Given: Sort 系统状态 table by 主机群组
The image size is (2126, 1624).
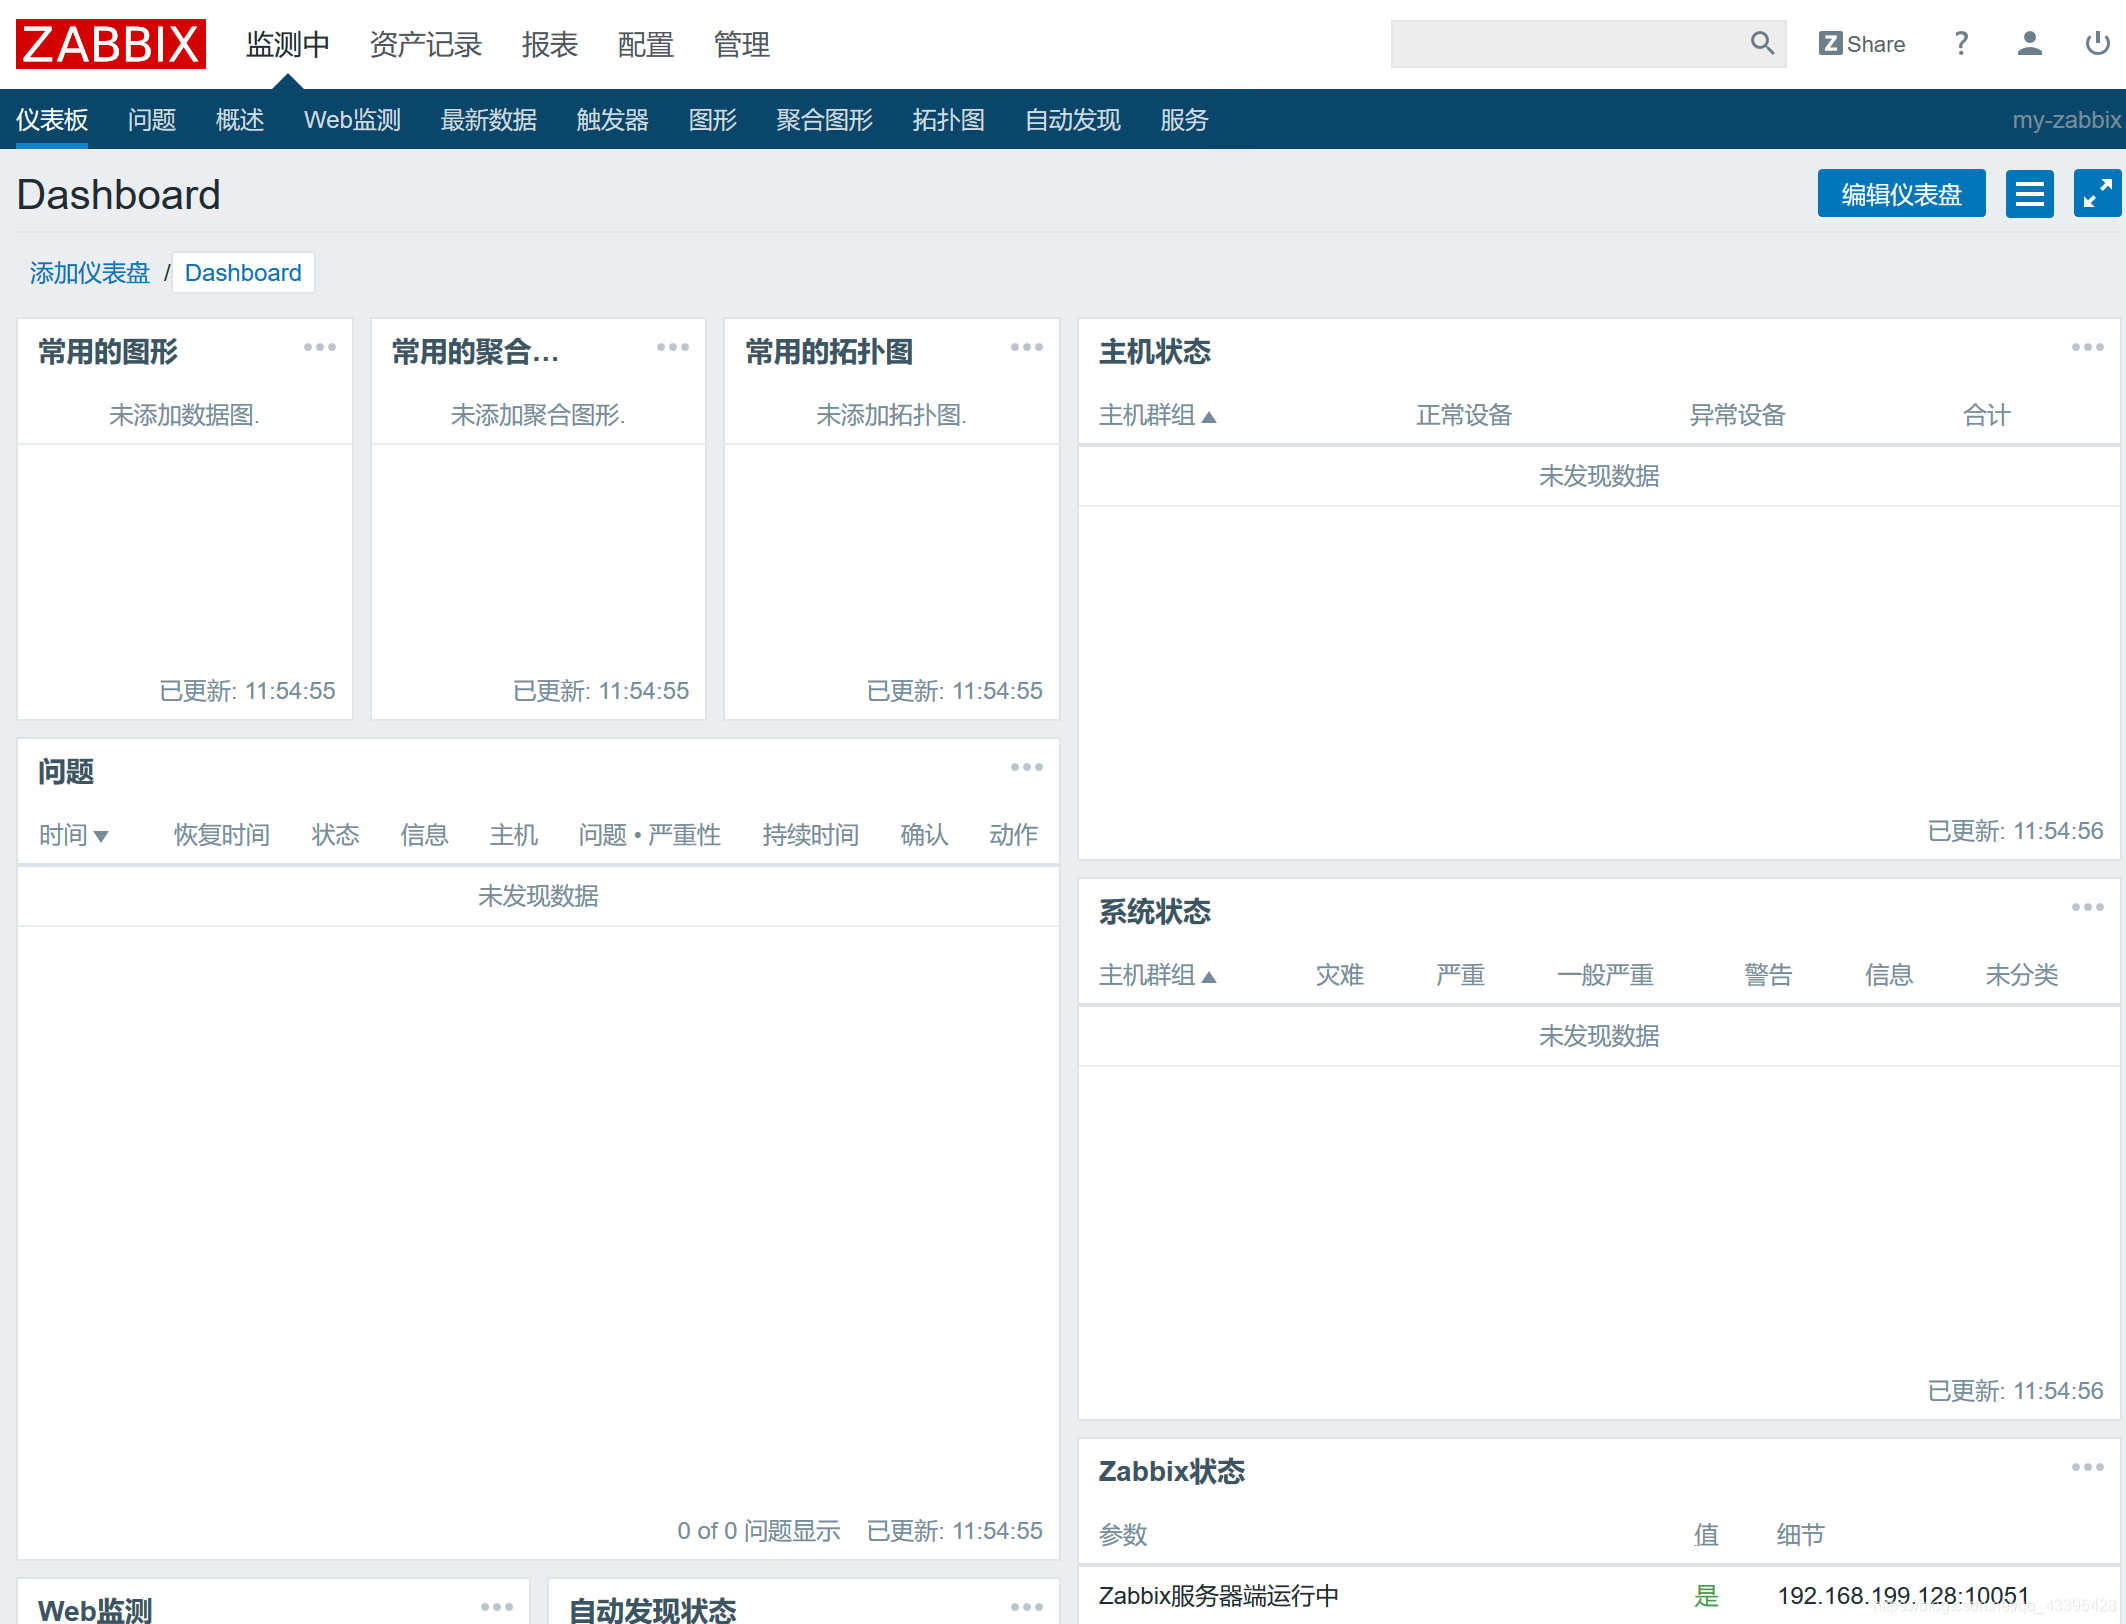Looking at the screenshot, I should coord(1157,975).
